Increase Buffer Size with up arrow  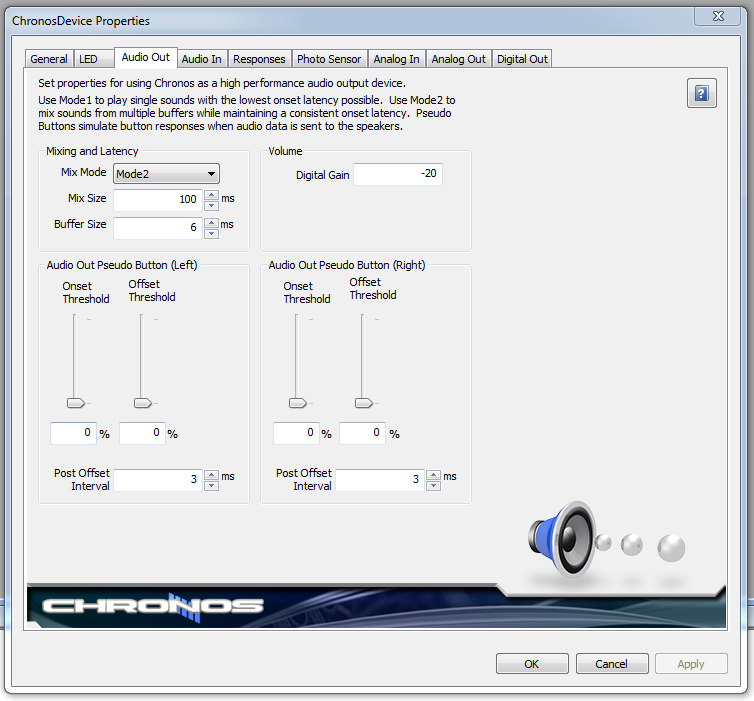coord(212,223)
